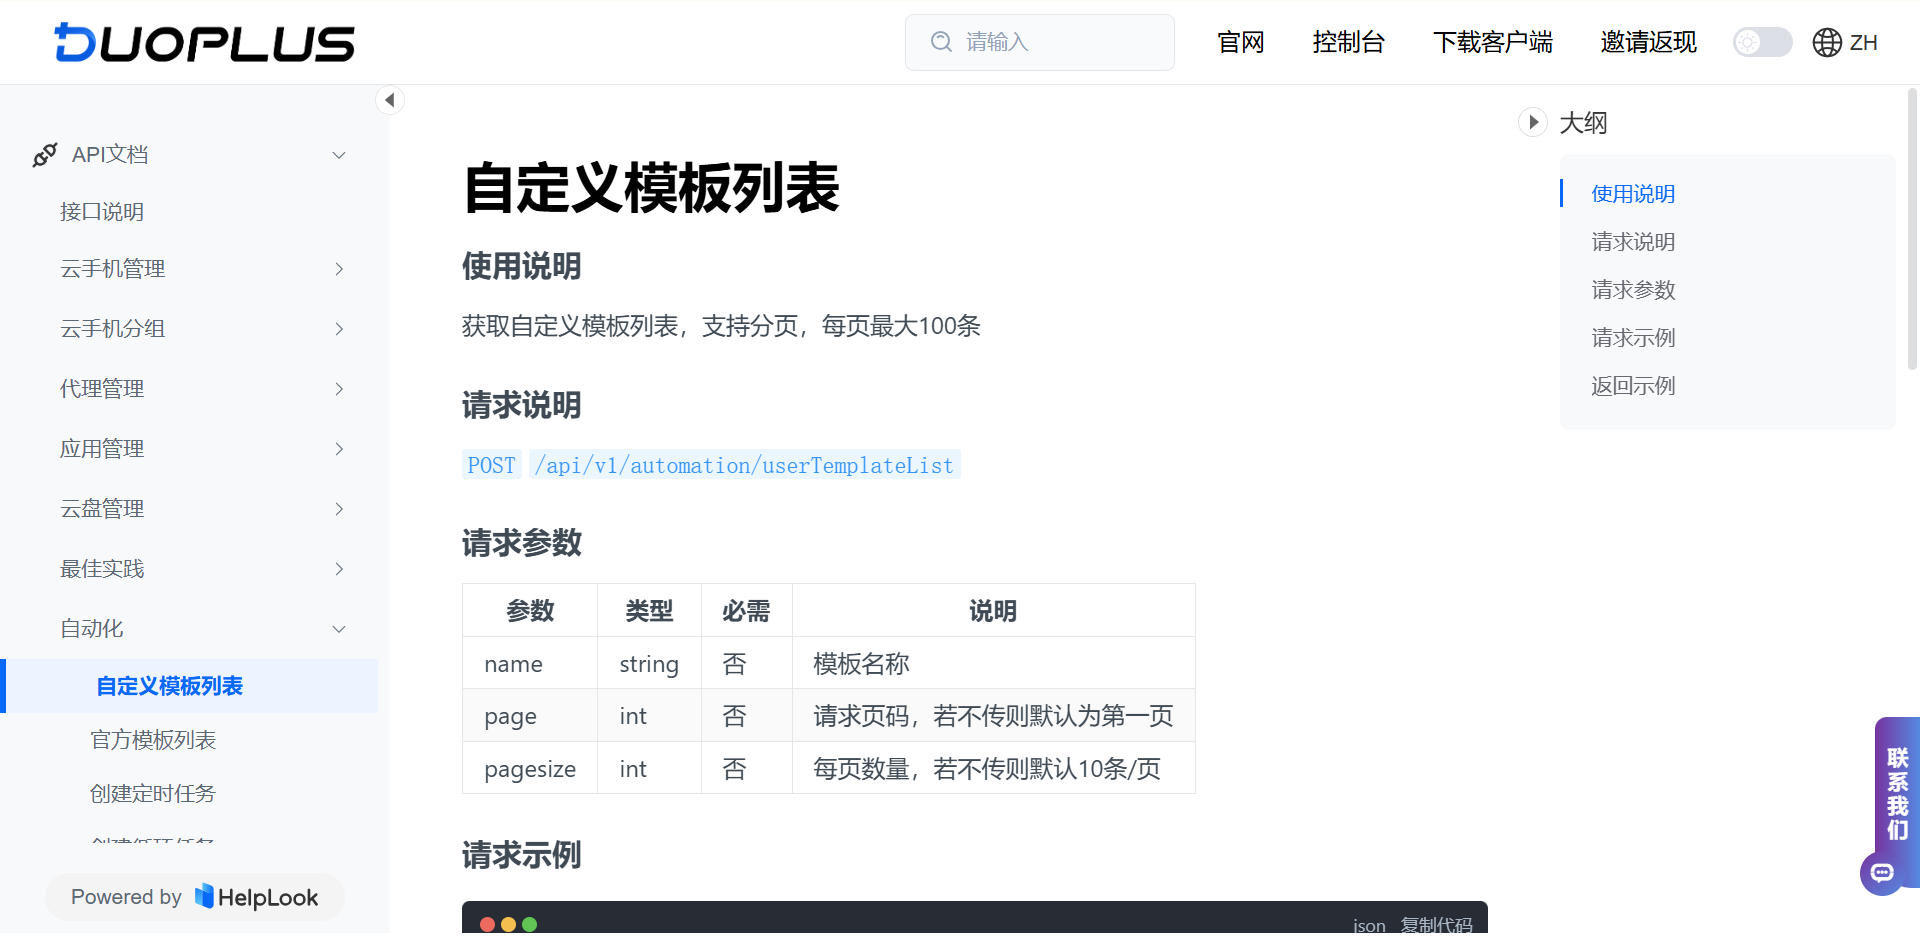Expand 最佳实践 chevron
The image size is (1920, 947).
(339, 569)
